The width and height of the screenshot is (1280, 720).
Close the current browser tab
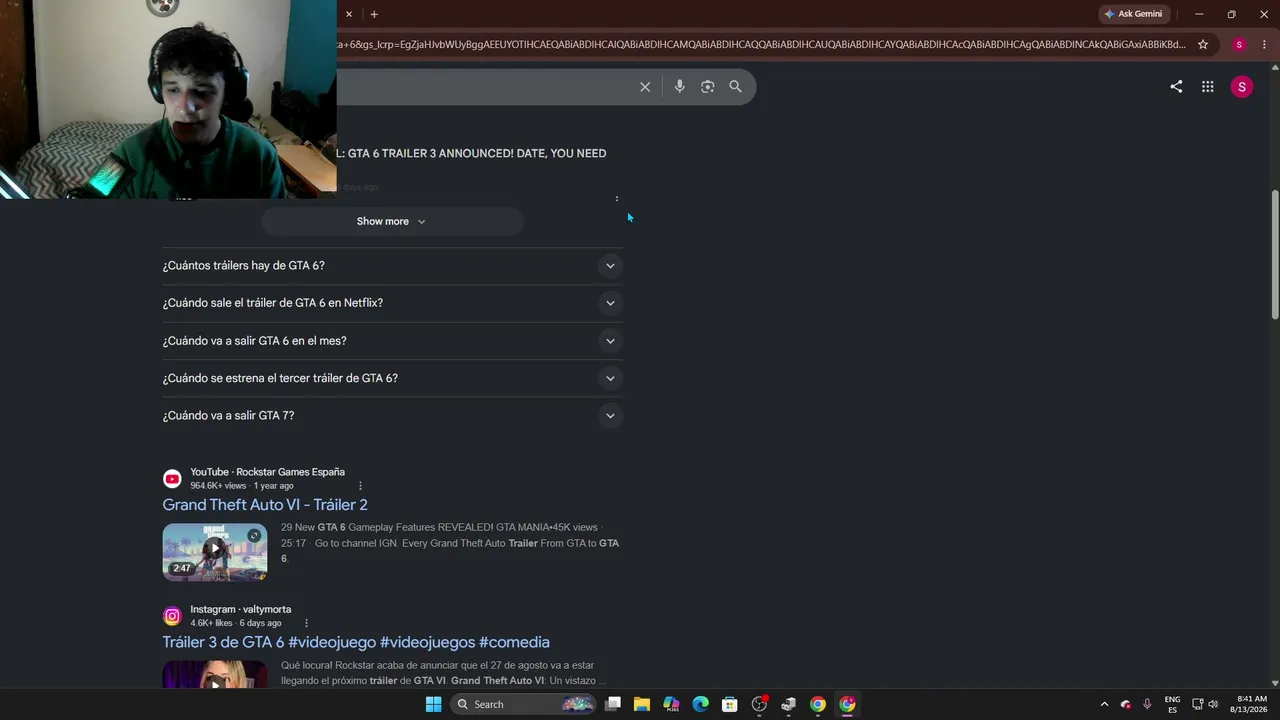349,14
